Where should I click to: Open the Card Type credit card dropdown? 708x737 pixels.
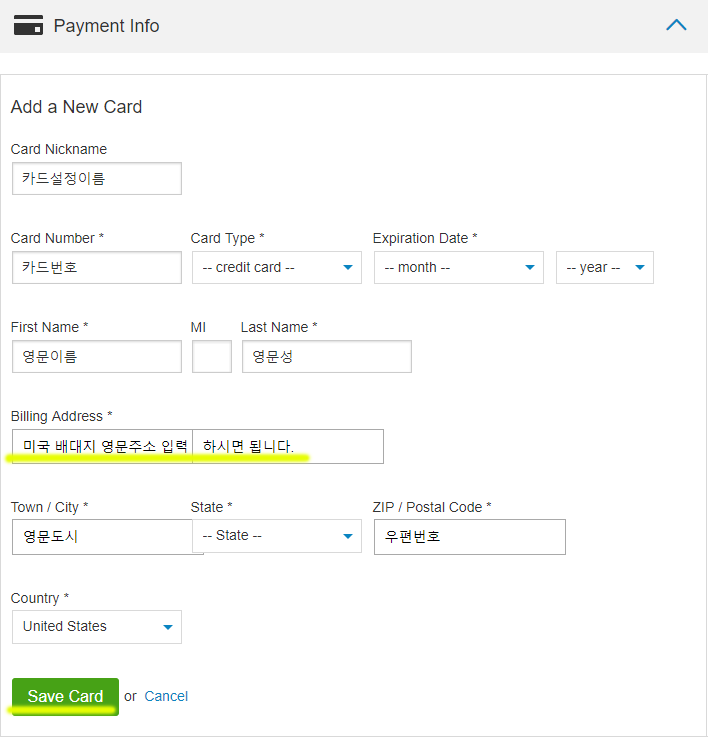(277, 267)
